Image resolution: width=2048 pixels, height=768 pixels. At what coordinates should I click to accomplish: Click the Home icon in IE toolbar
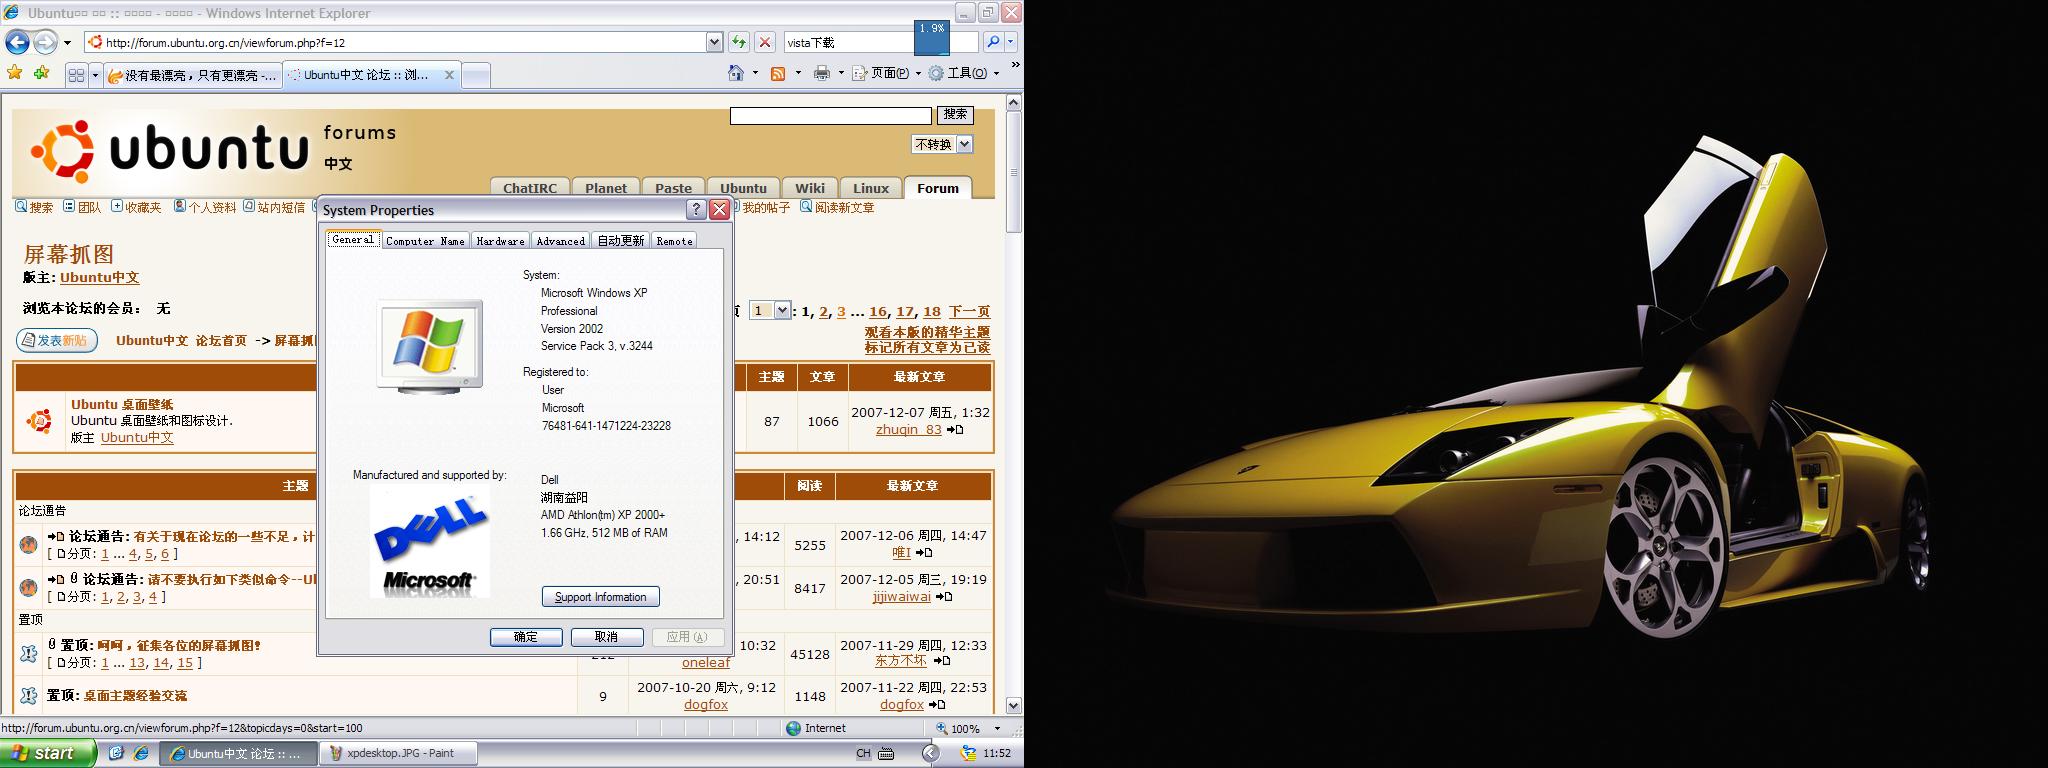736,73
